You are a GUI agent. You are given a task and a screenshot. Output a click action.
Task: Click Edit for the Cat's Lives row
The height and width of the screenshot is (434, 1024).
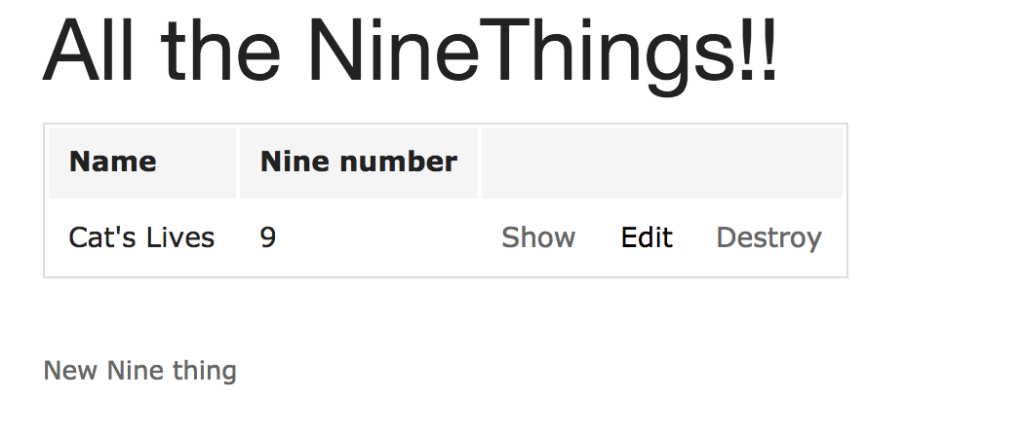tap(646, 238)
